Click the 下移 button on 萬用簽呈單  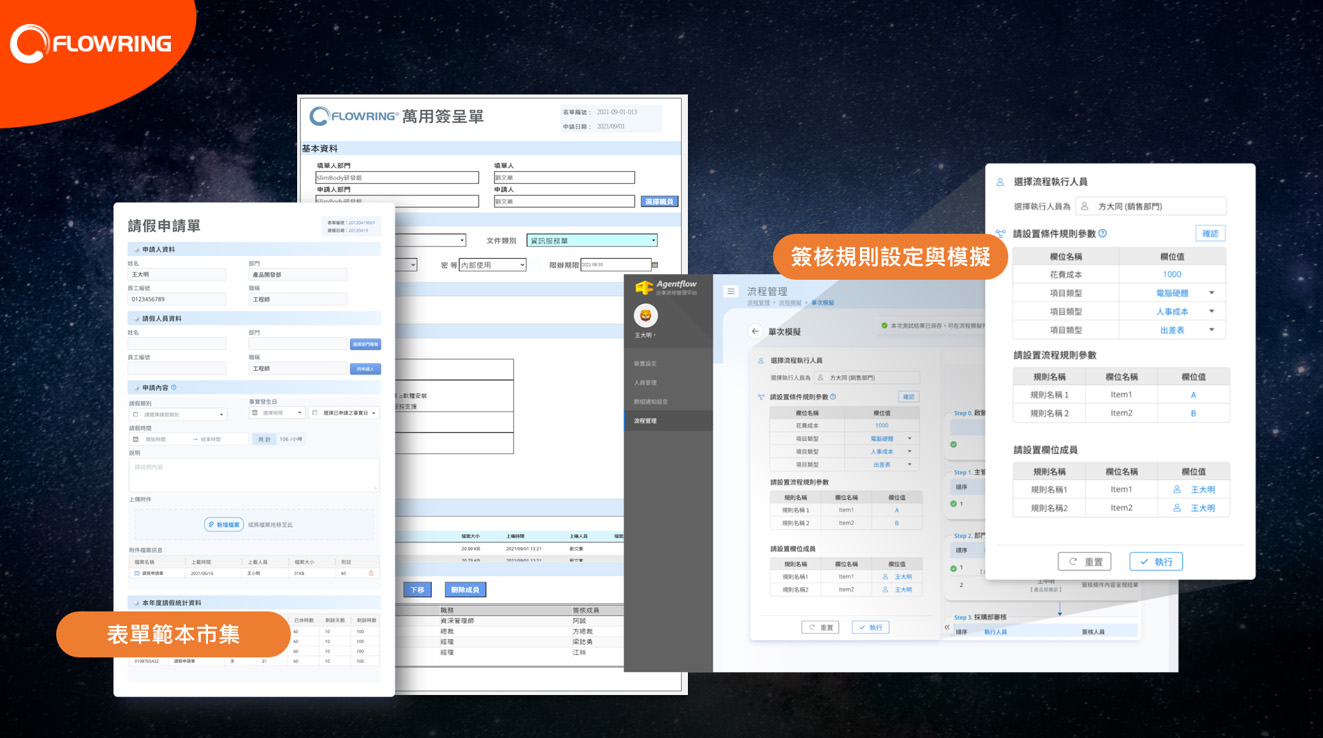point(417,590)
